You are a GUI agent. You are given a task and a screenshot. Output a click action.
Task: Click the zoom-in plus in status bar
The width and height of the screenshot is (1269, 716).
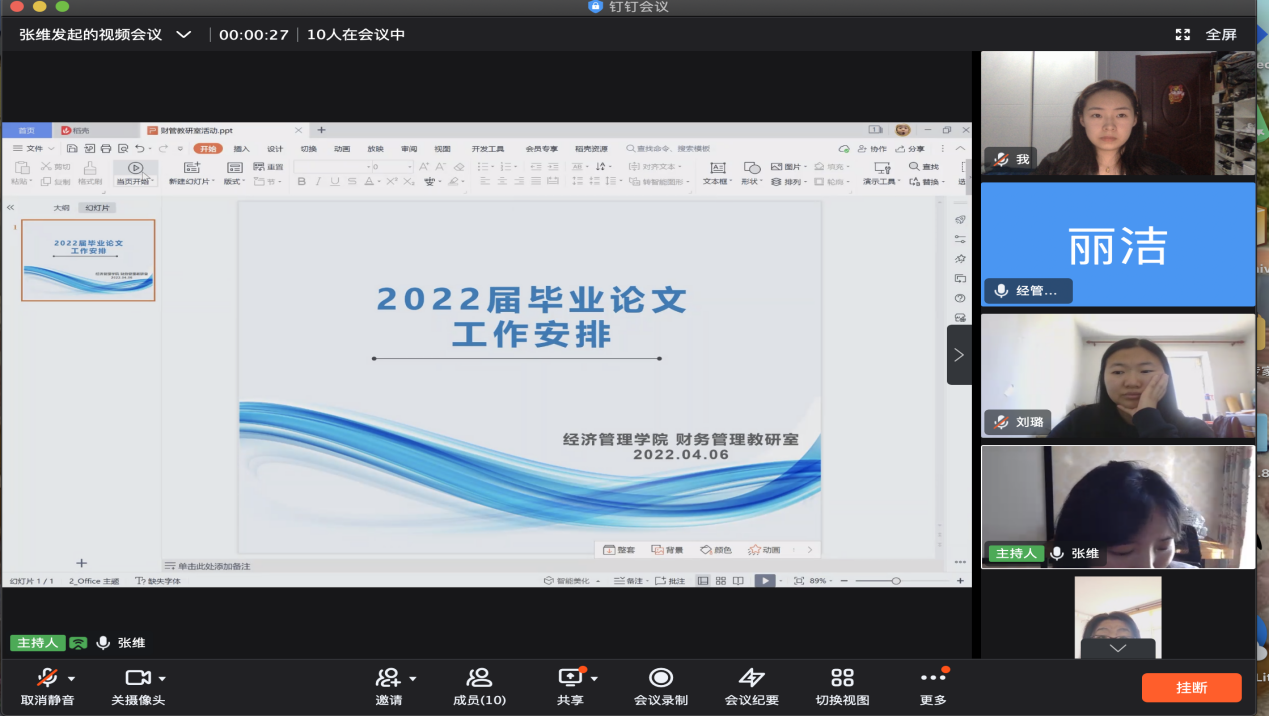click(x=961, y=580)
